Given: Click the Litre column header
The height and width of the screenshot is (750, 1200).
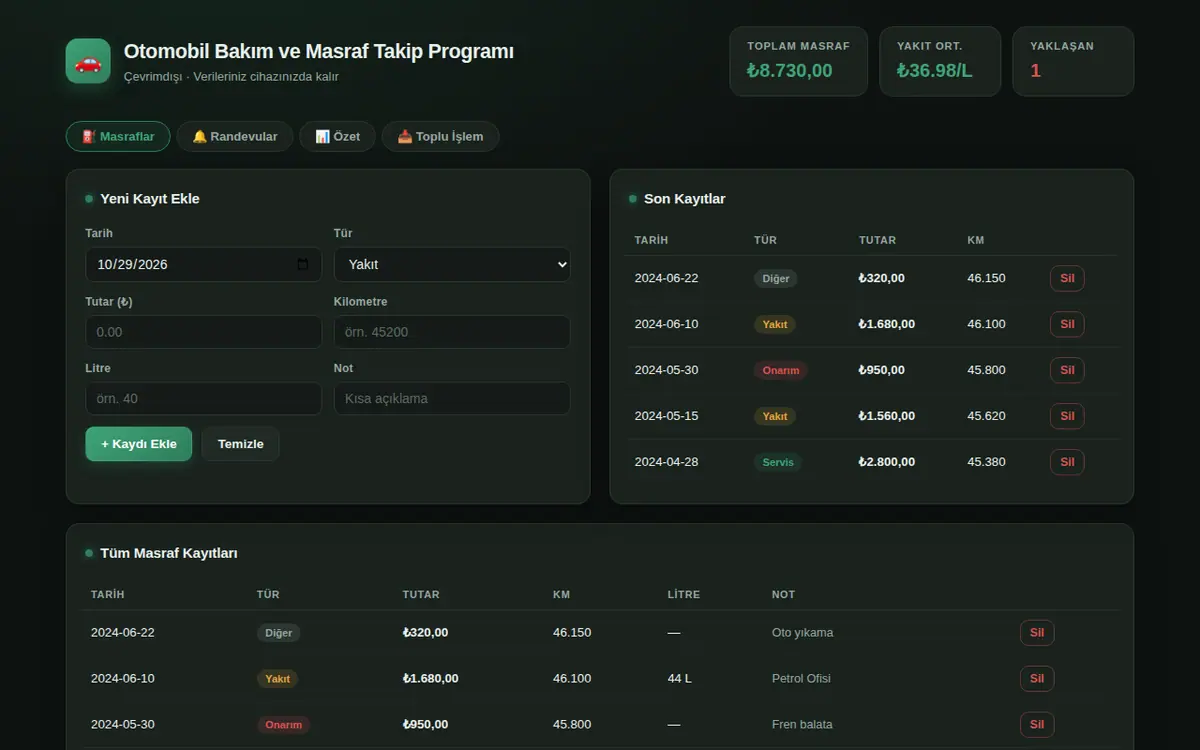Looking at the screenshot, I should tap(684, 595).
